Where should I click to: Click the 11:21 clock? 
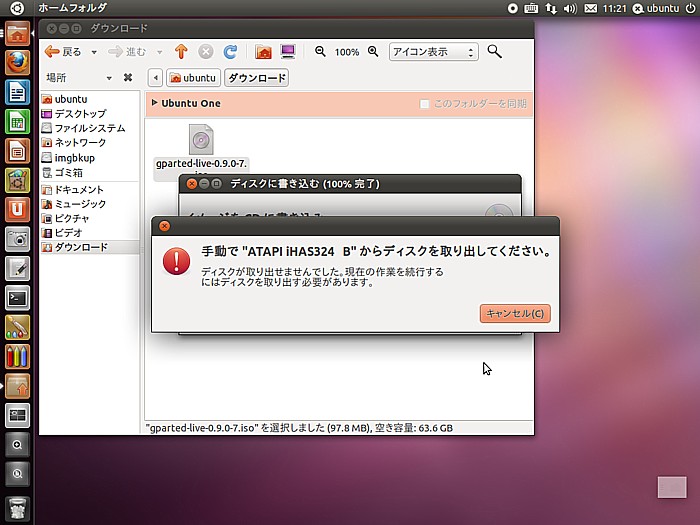tap(614, 8)
